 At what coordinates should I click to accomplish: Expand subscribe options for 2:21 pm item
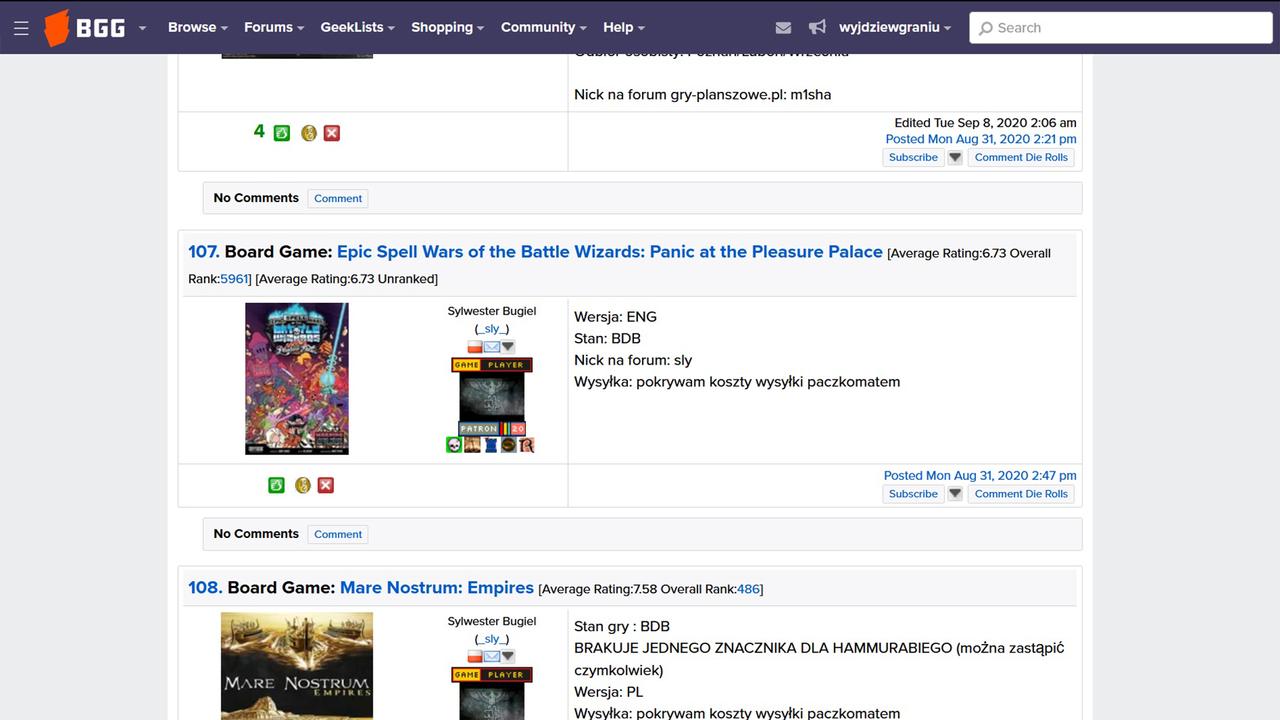955,158
